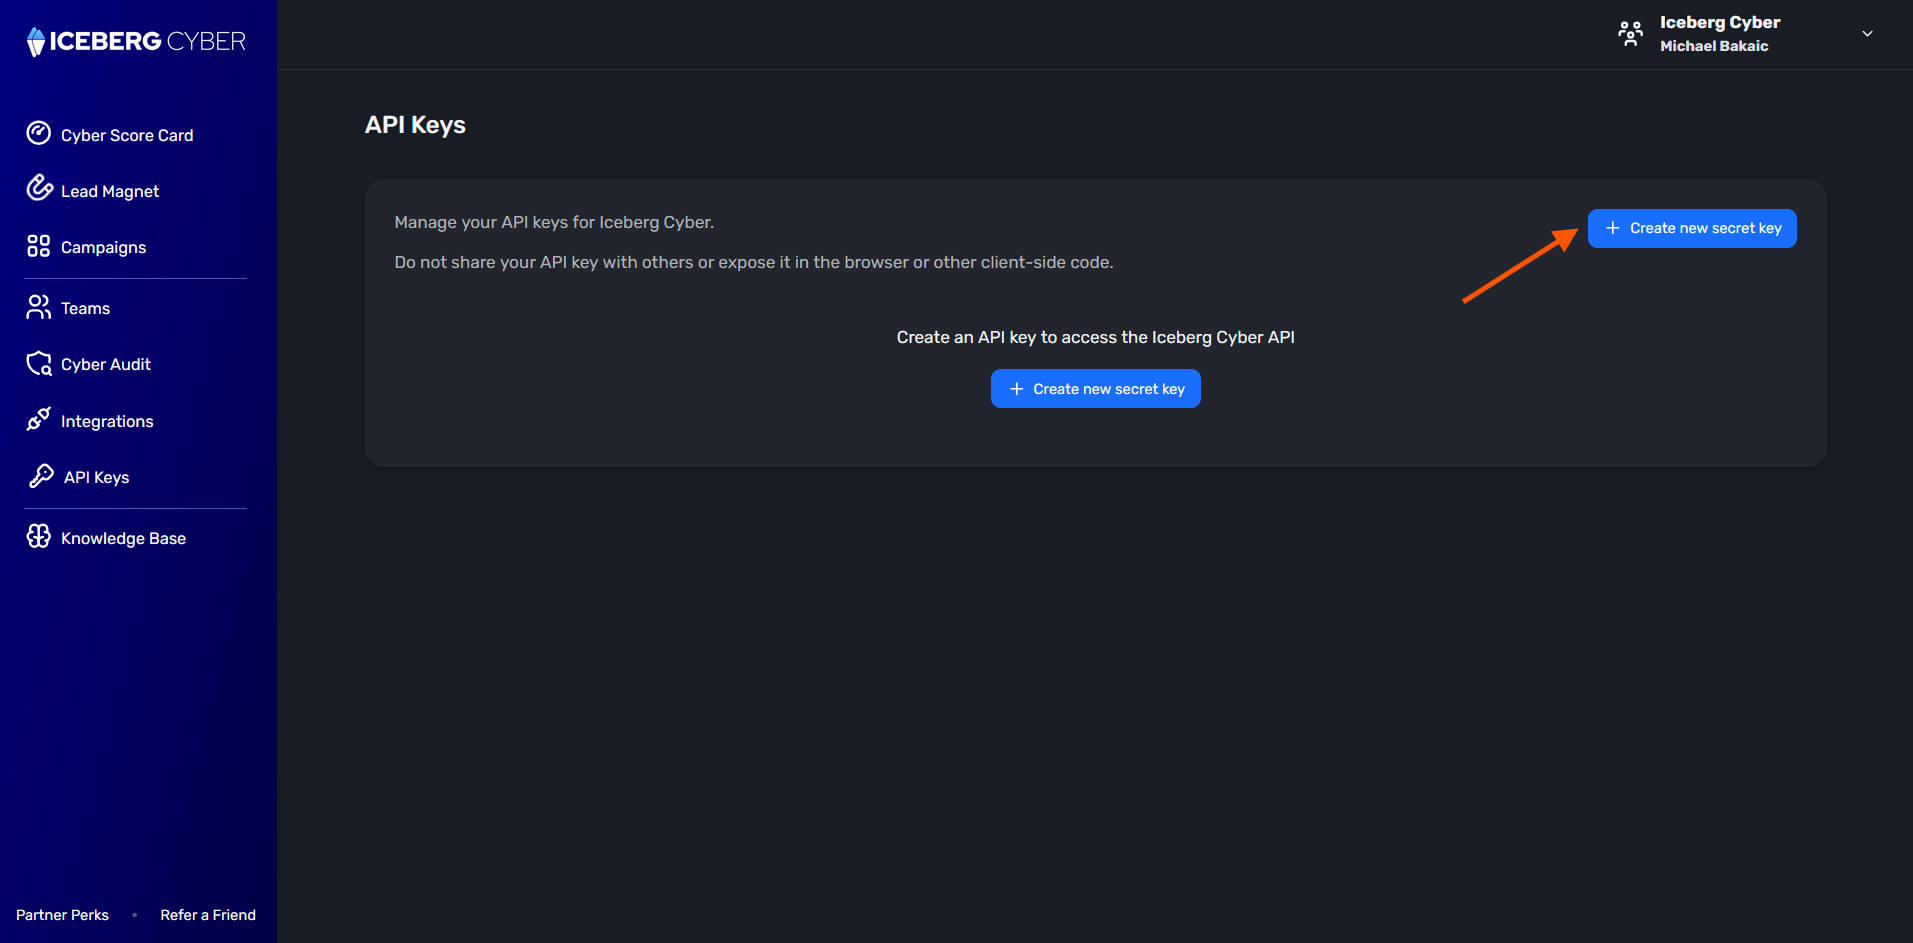Select API Keys menu label
The height and width of the screenshot is (943, 1913).
96,477
